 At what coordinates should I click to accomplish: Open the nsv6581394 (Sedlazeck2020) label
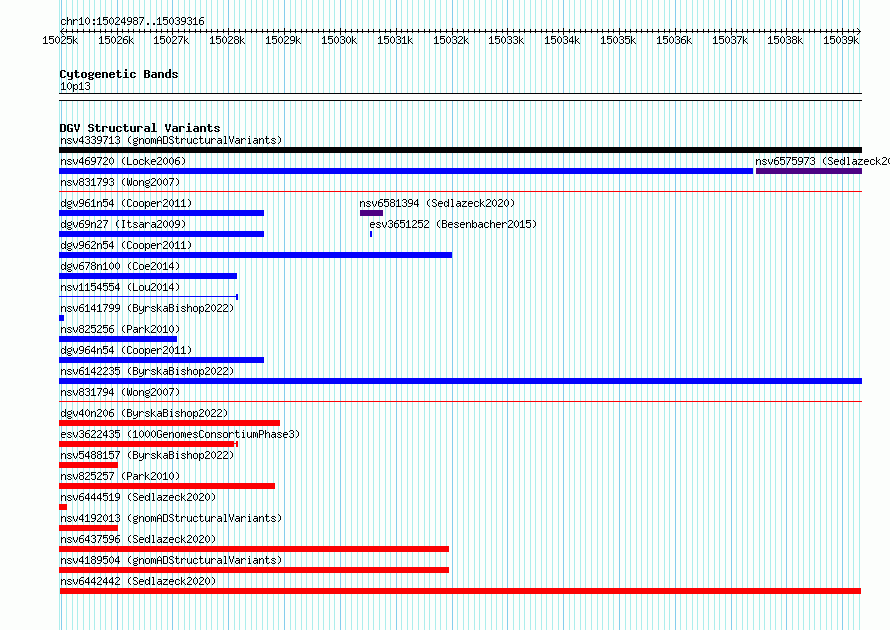(x=437, y=203)
